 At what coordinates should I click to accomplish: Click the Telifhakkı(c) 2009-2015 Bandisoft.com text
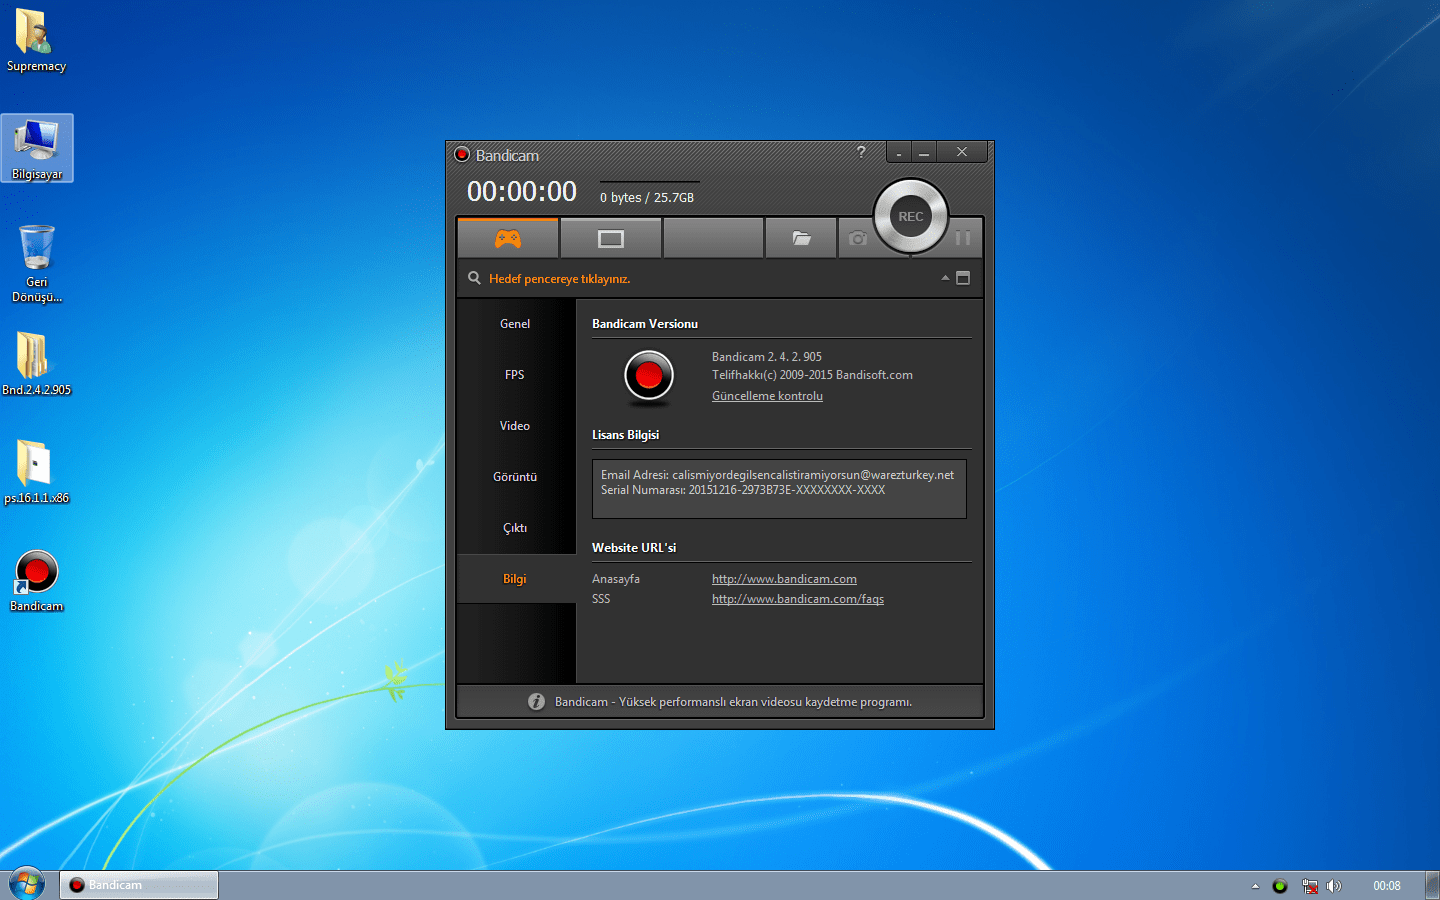click(812, 375)
